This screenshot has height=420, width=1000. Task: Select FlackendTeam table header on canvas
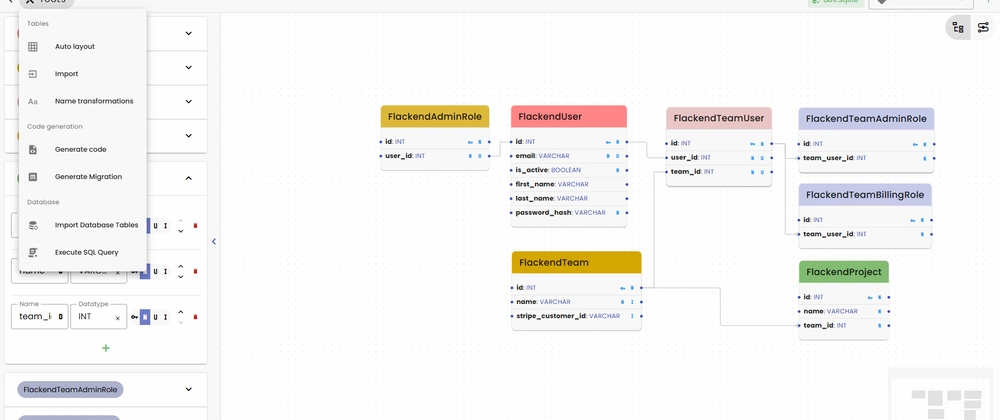(x=577, y=263)
